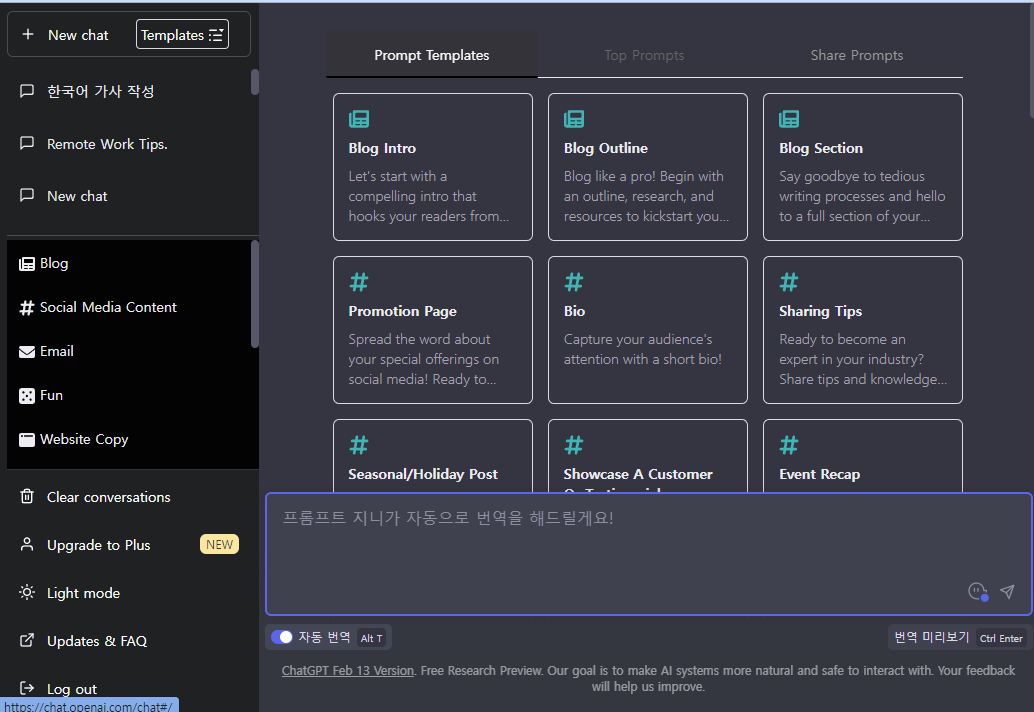
Task: Click the description text of Blog Intro card
Action: 429,196
